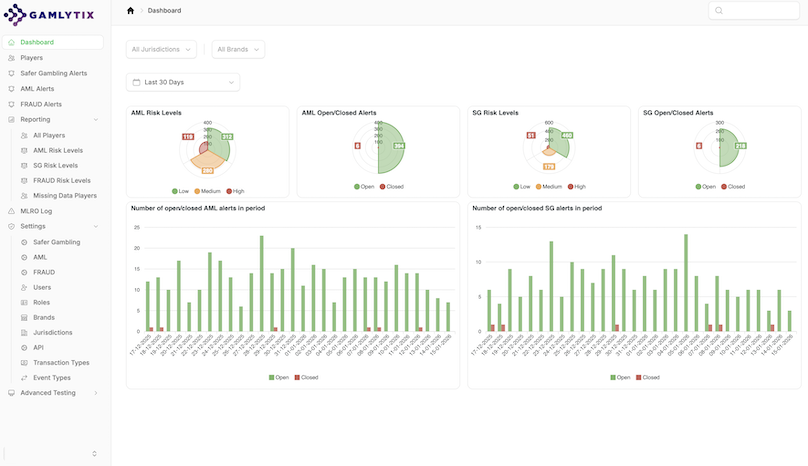Click the API settings sidebar icon
Image resolution: width=808 pixels, height=466 pixels.
(24, 347)
